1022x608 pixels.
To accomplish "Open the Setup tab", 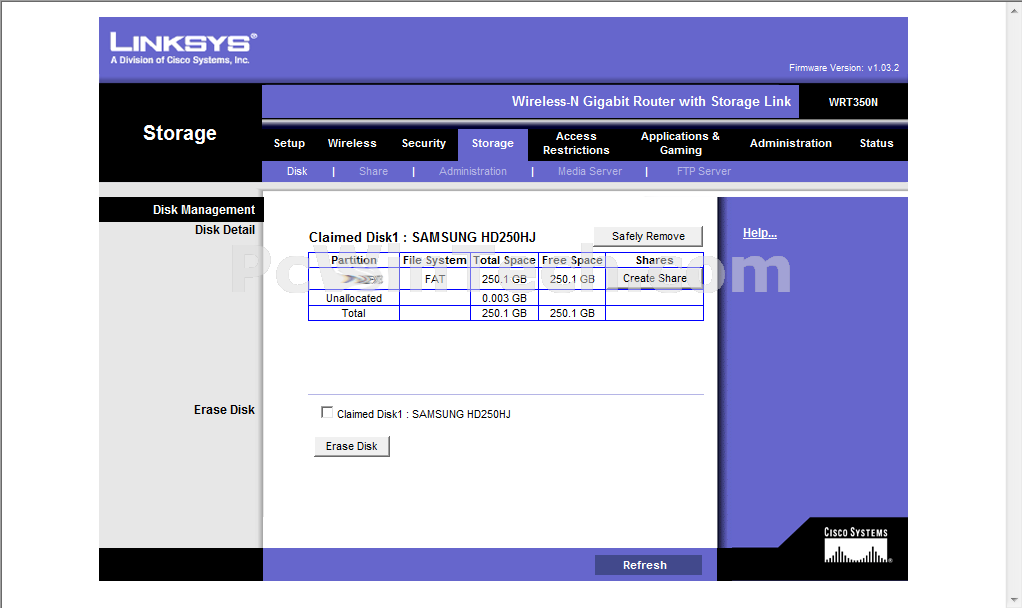I will tap(289, 143).
